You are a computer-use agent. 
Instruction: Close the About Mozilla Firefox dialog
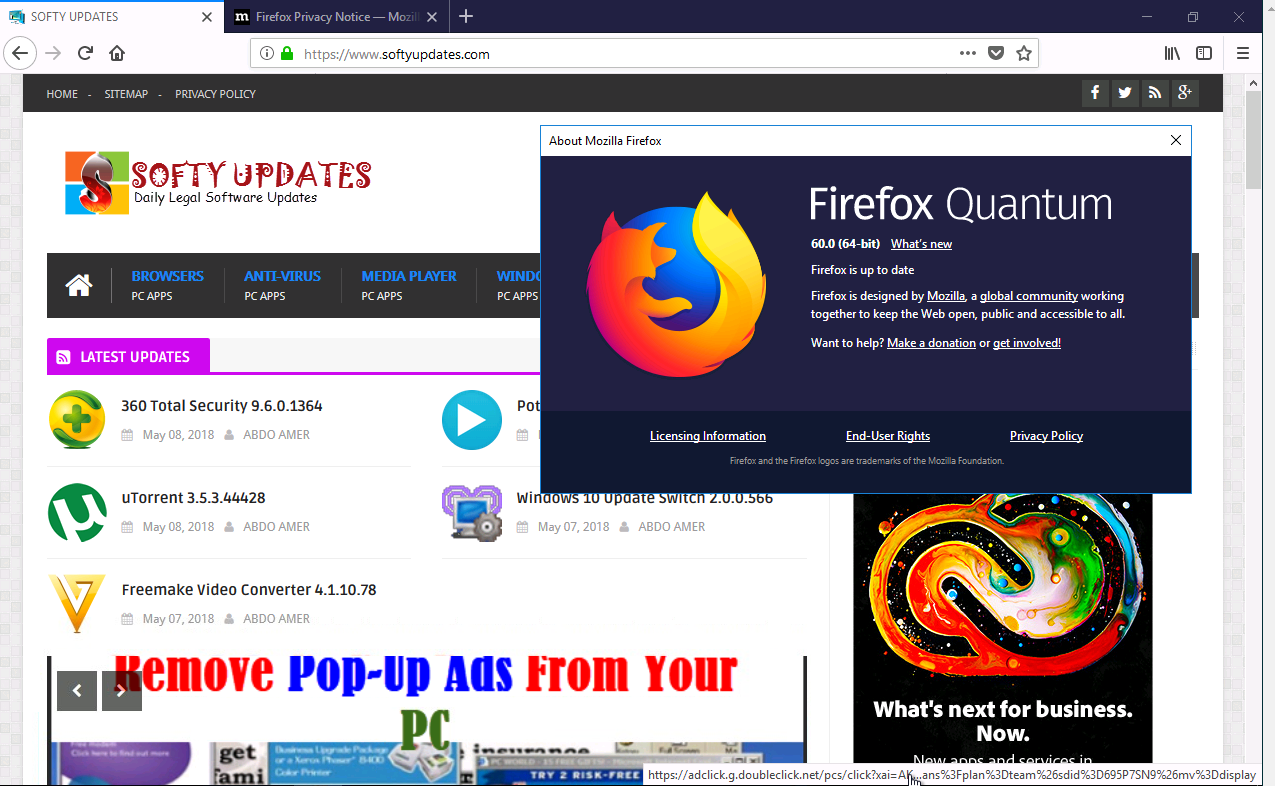pos(1176,141)
